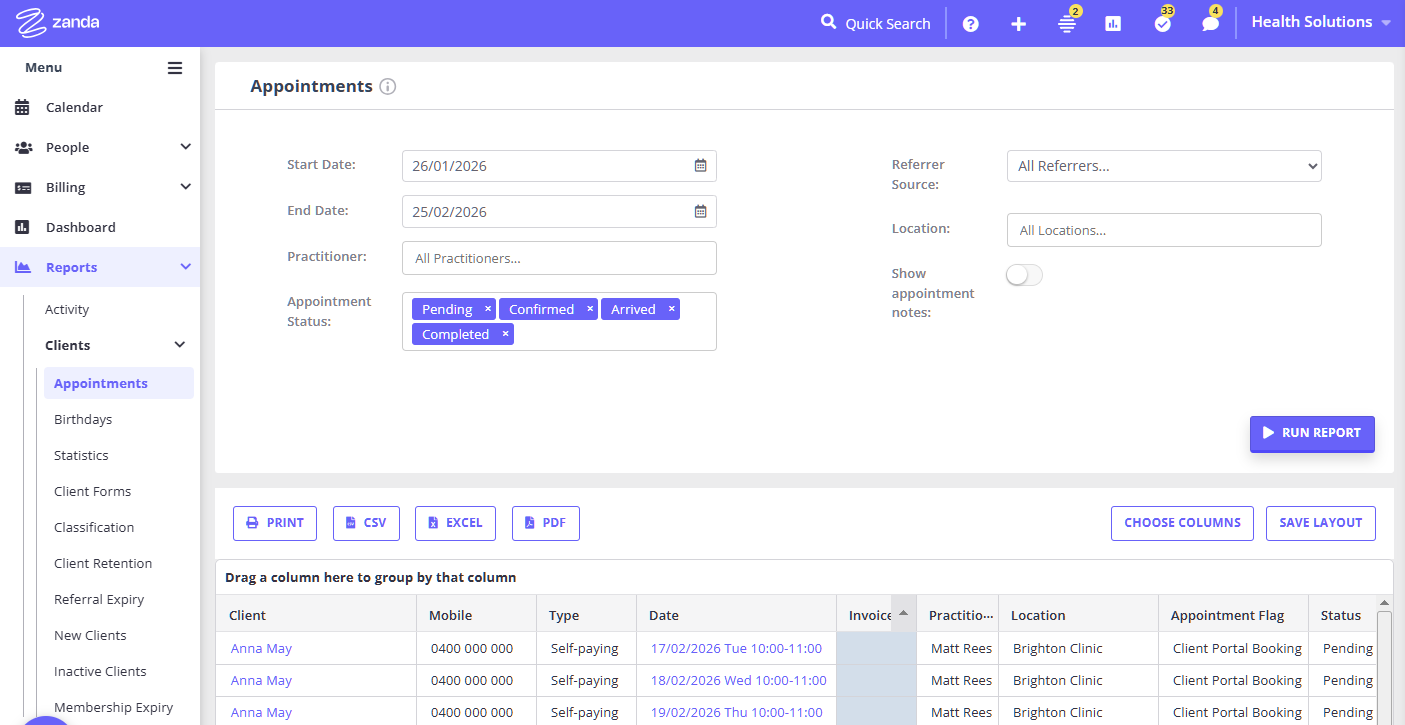Open the Start Date calendar picker icon
Screen dimensions: 1405x725
pos(700,166)
